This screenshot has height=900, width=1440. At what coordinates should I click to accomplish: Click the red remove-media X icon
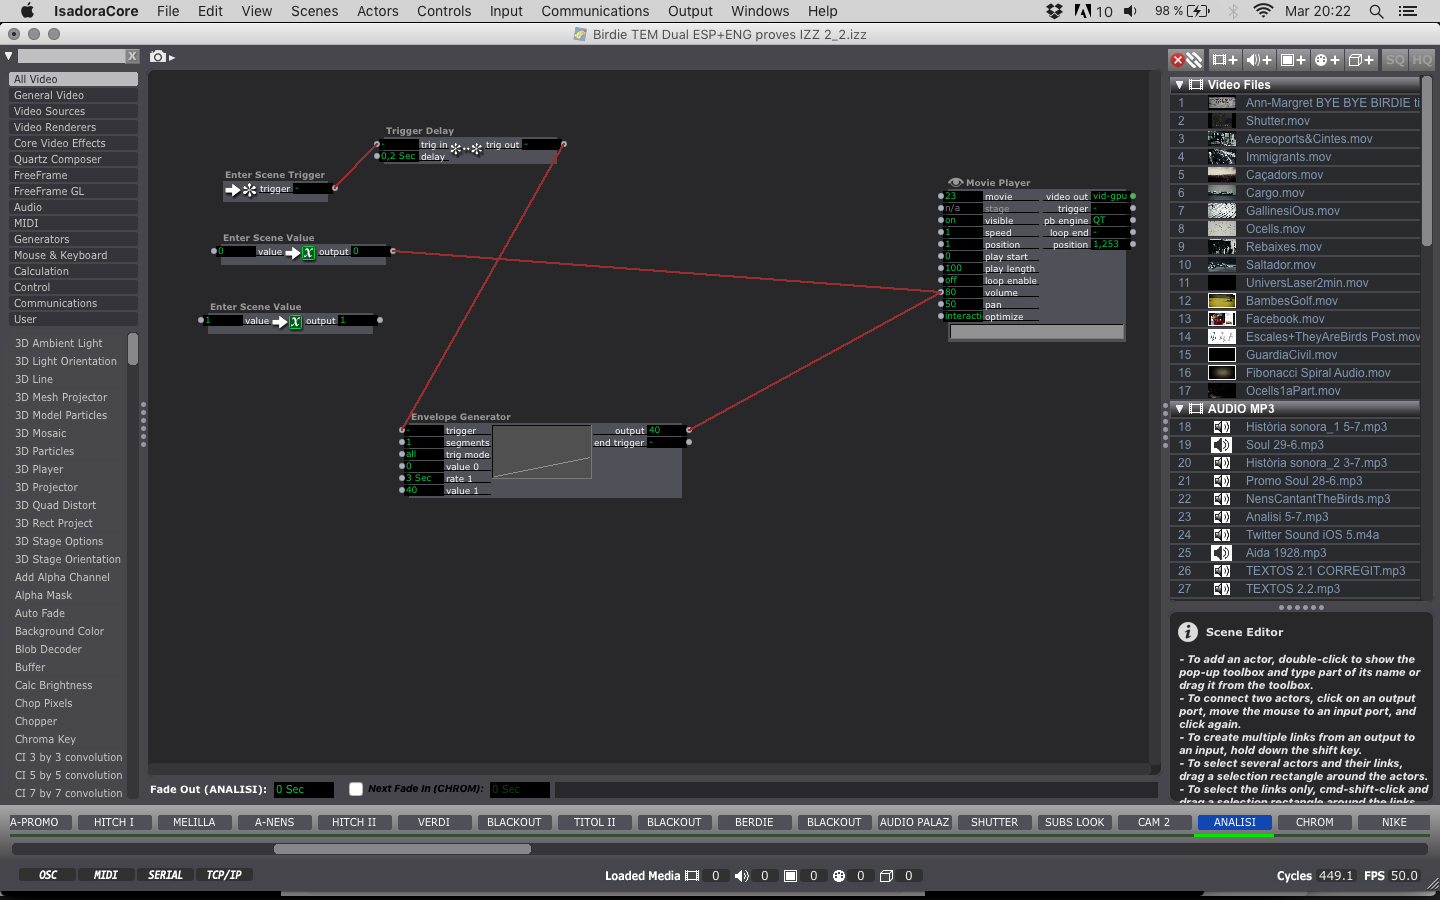click(x=1178, y=60)
